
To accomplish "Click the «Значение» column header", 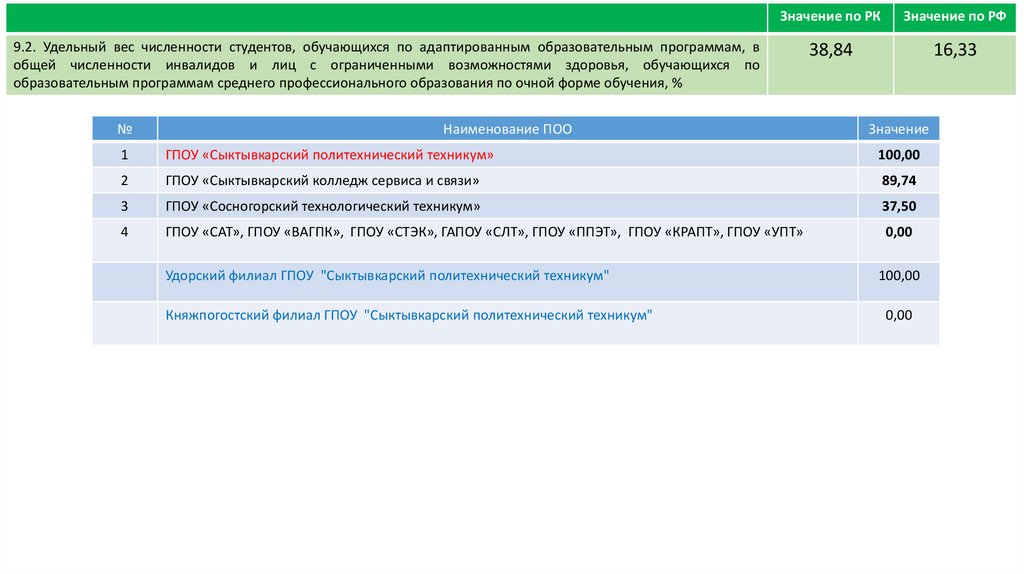I will pos(898,129).
